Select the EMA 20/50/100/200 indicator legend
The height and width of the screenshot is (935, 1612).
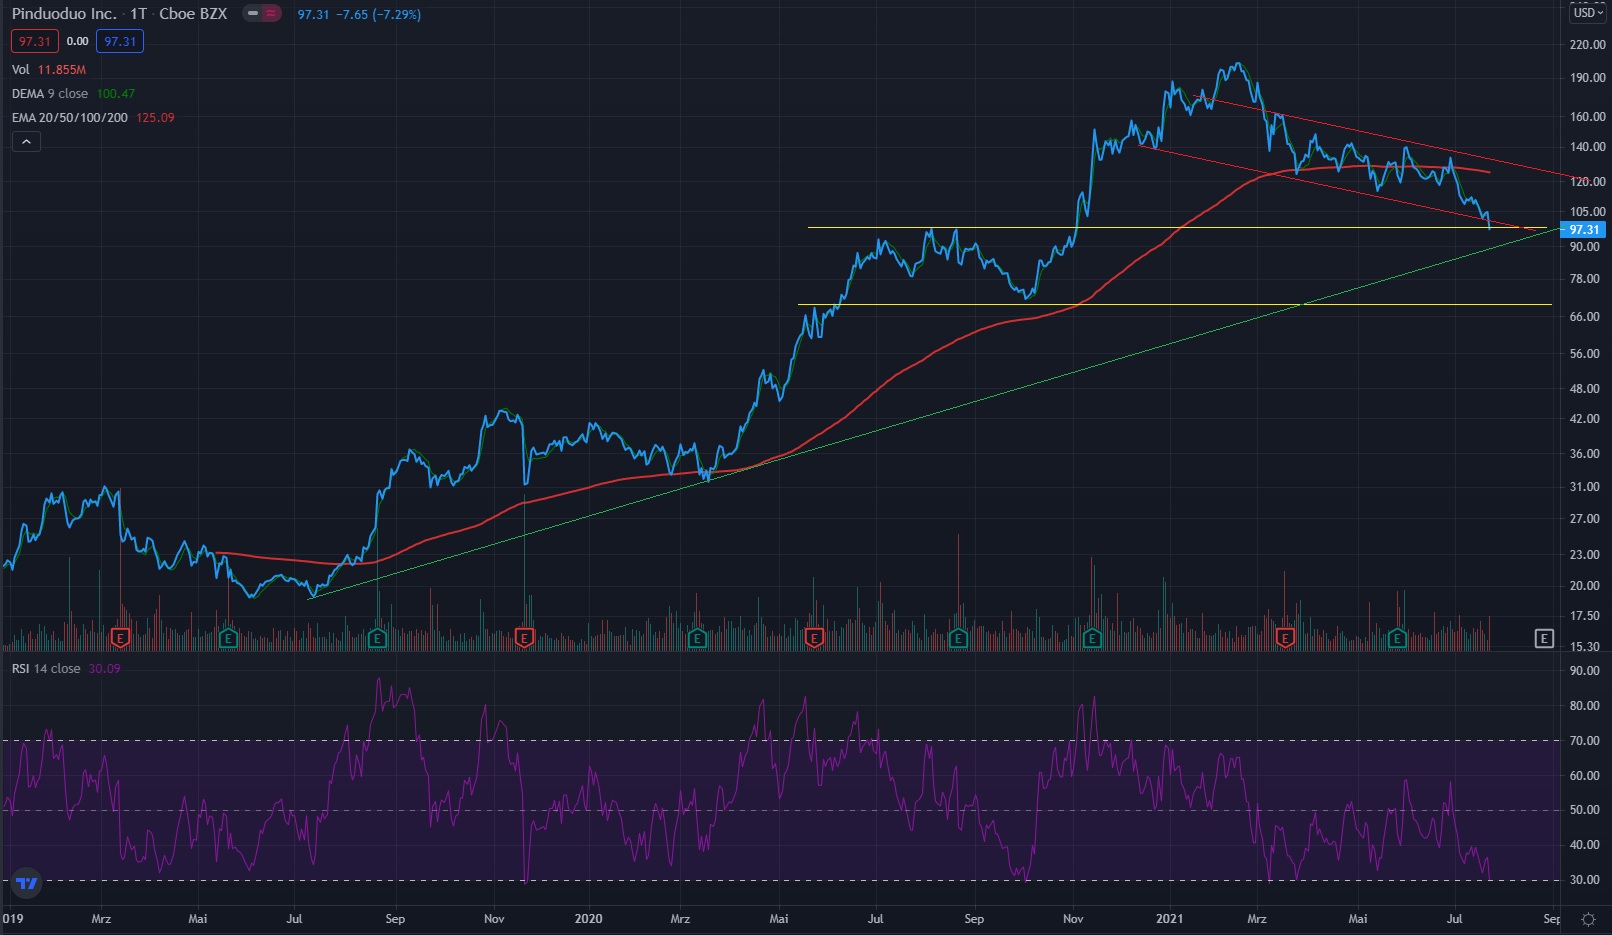(70, 118)
